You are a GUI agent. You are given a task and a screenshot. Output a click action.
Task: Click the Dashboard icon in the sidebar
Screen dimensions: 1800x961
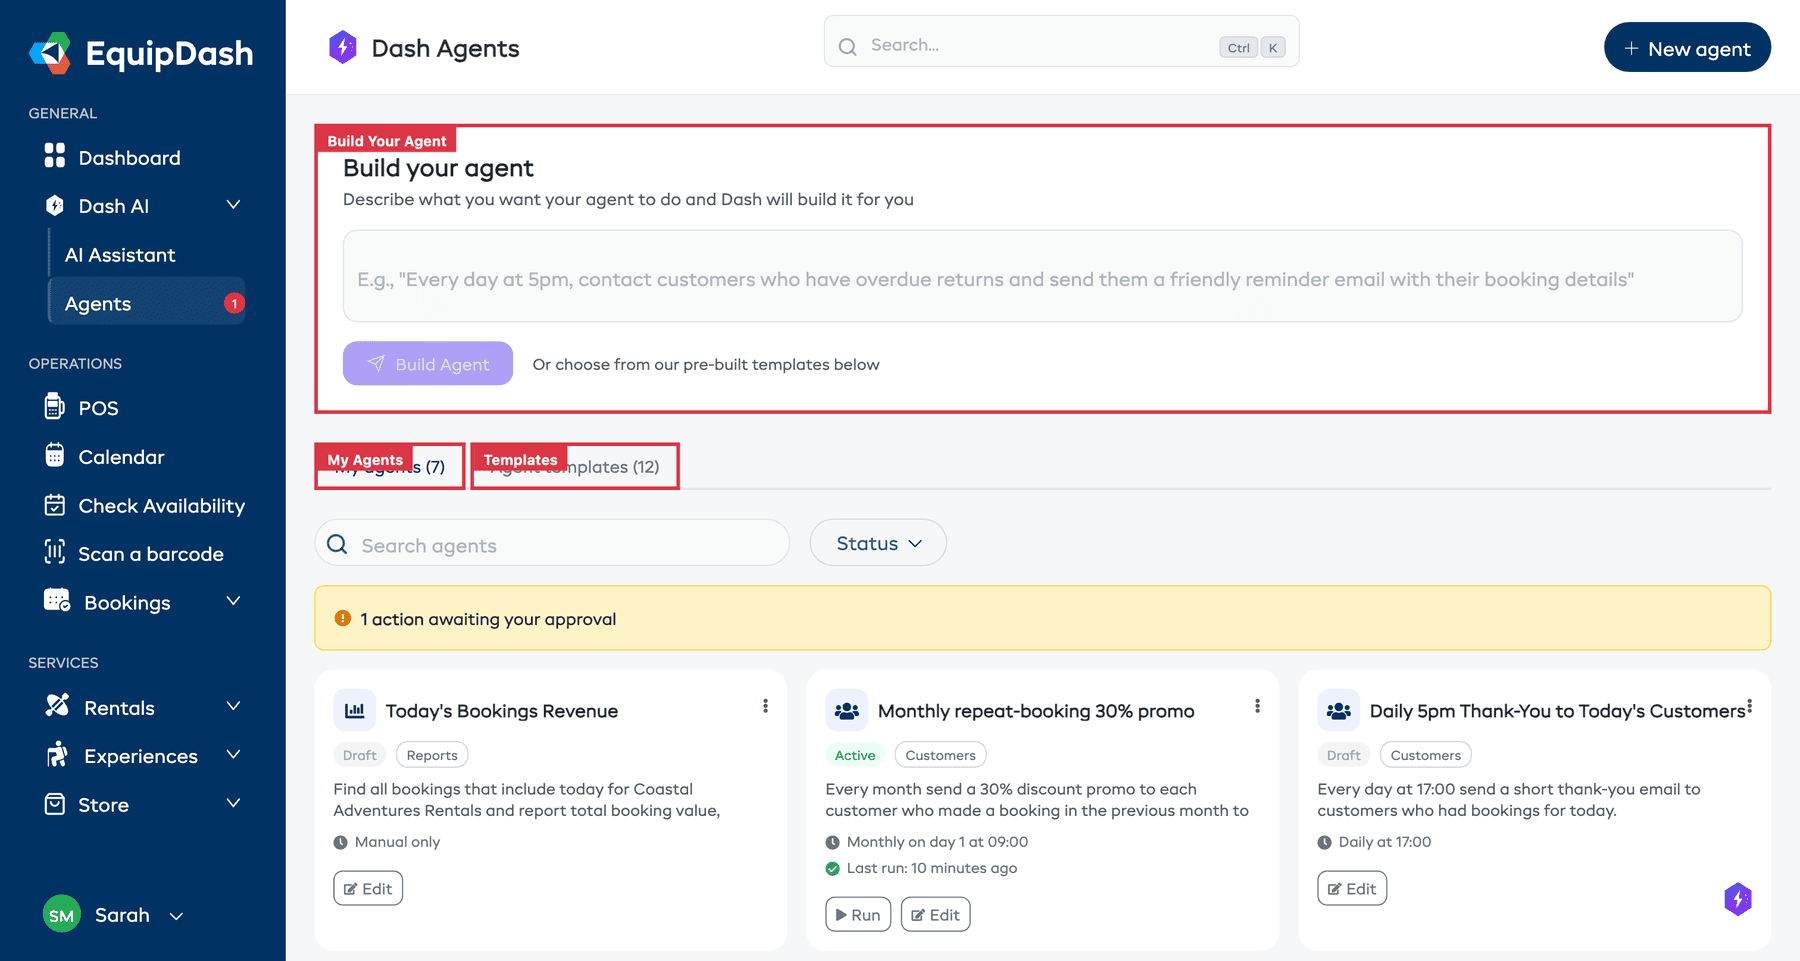55,157
